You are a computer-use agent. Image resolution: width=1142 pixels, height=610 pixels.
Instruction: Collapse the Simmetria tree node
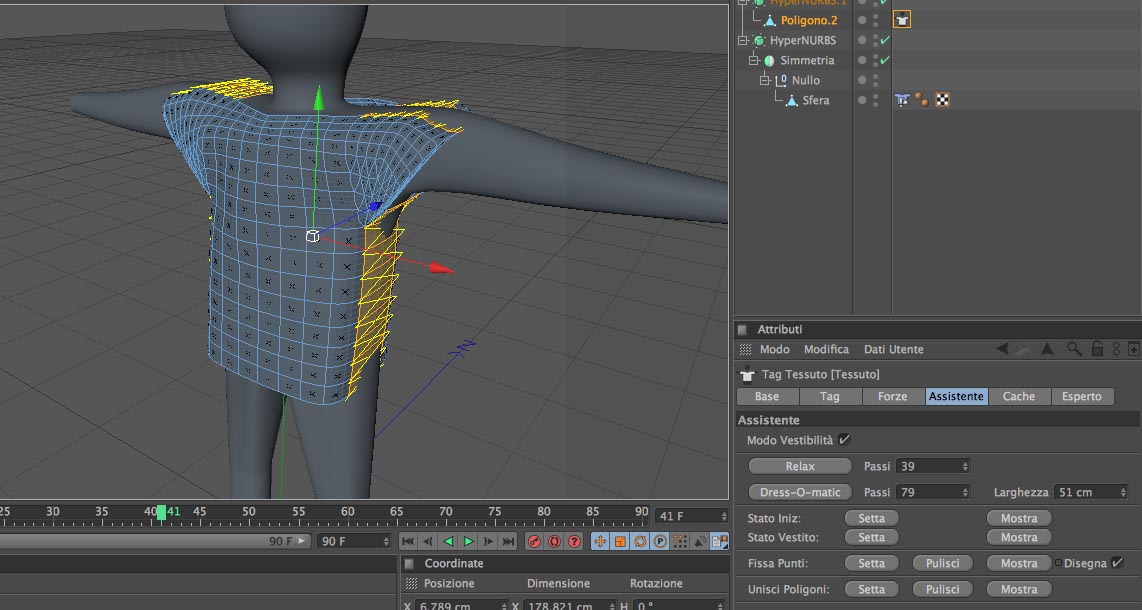tap(754, 60)
